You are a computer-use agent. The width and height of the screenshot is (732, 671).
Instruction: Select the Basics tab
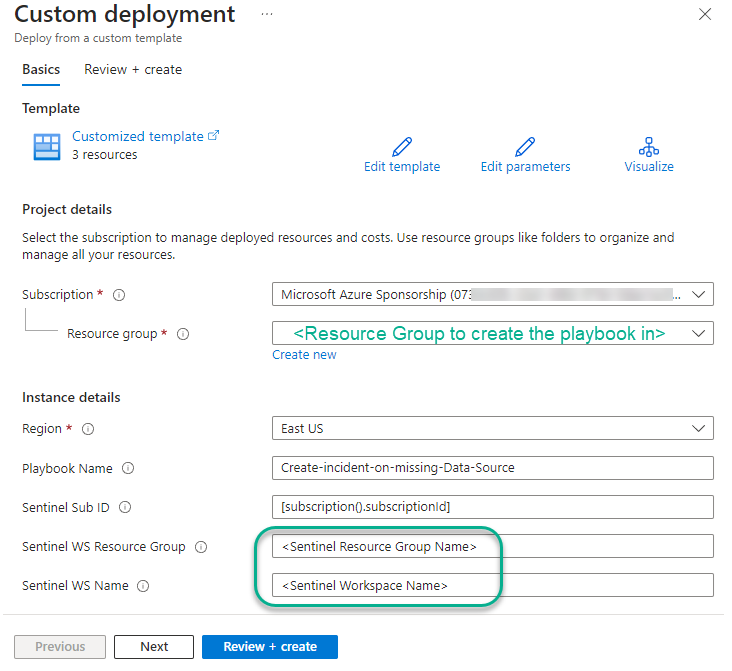(x=41, y=70)
